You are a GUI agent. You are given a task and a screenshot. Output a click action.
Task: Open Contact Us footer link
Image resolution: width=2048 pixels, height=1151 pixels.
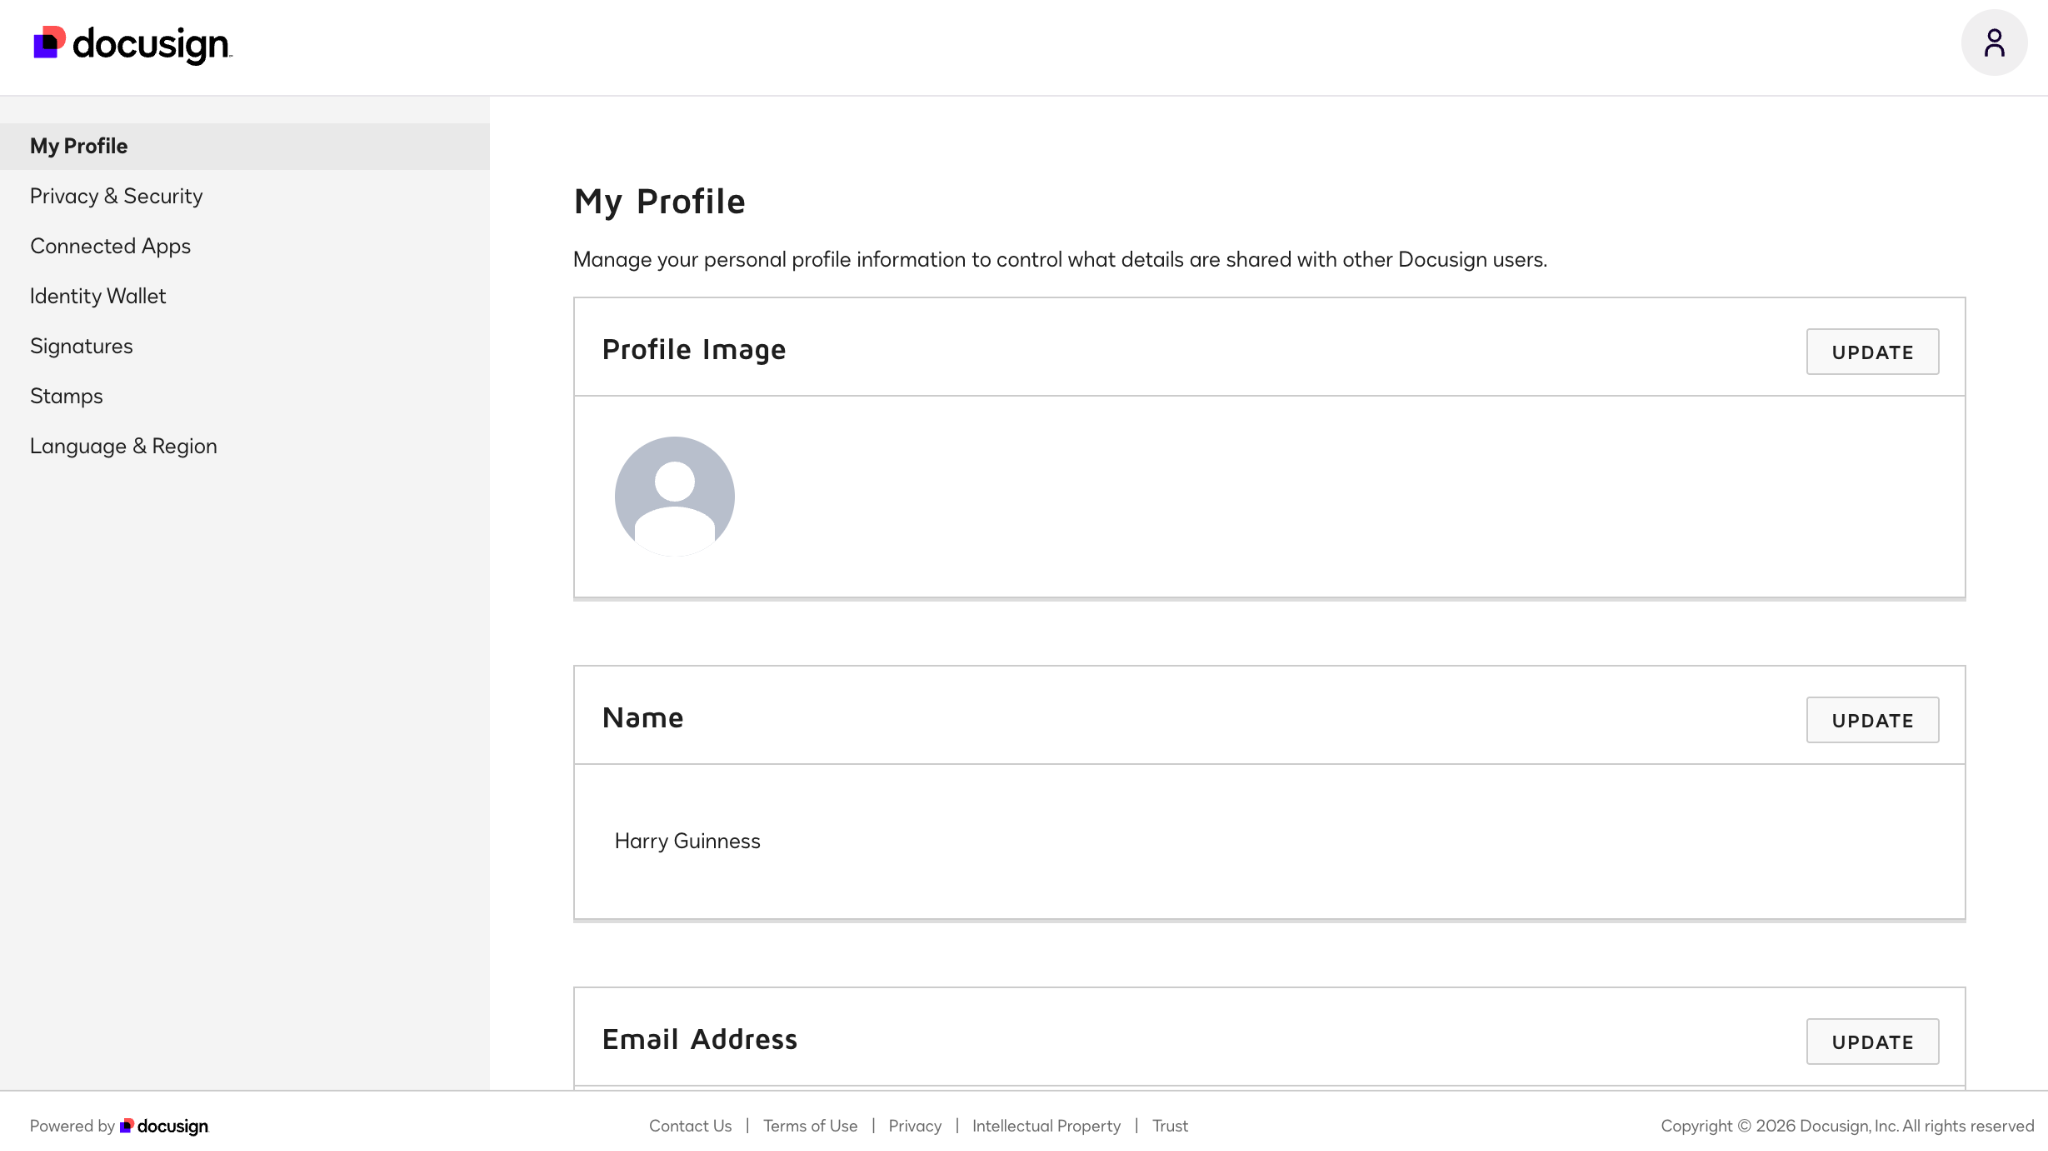(690, 1126)
